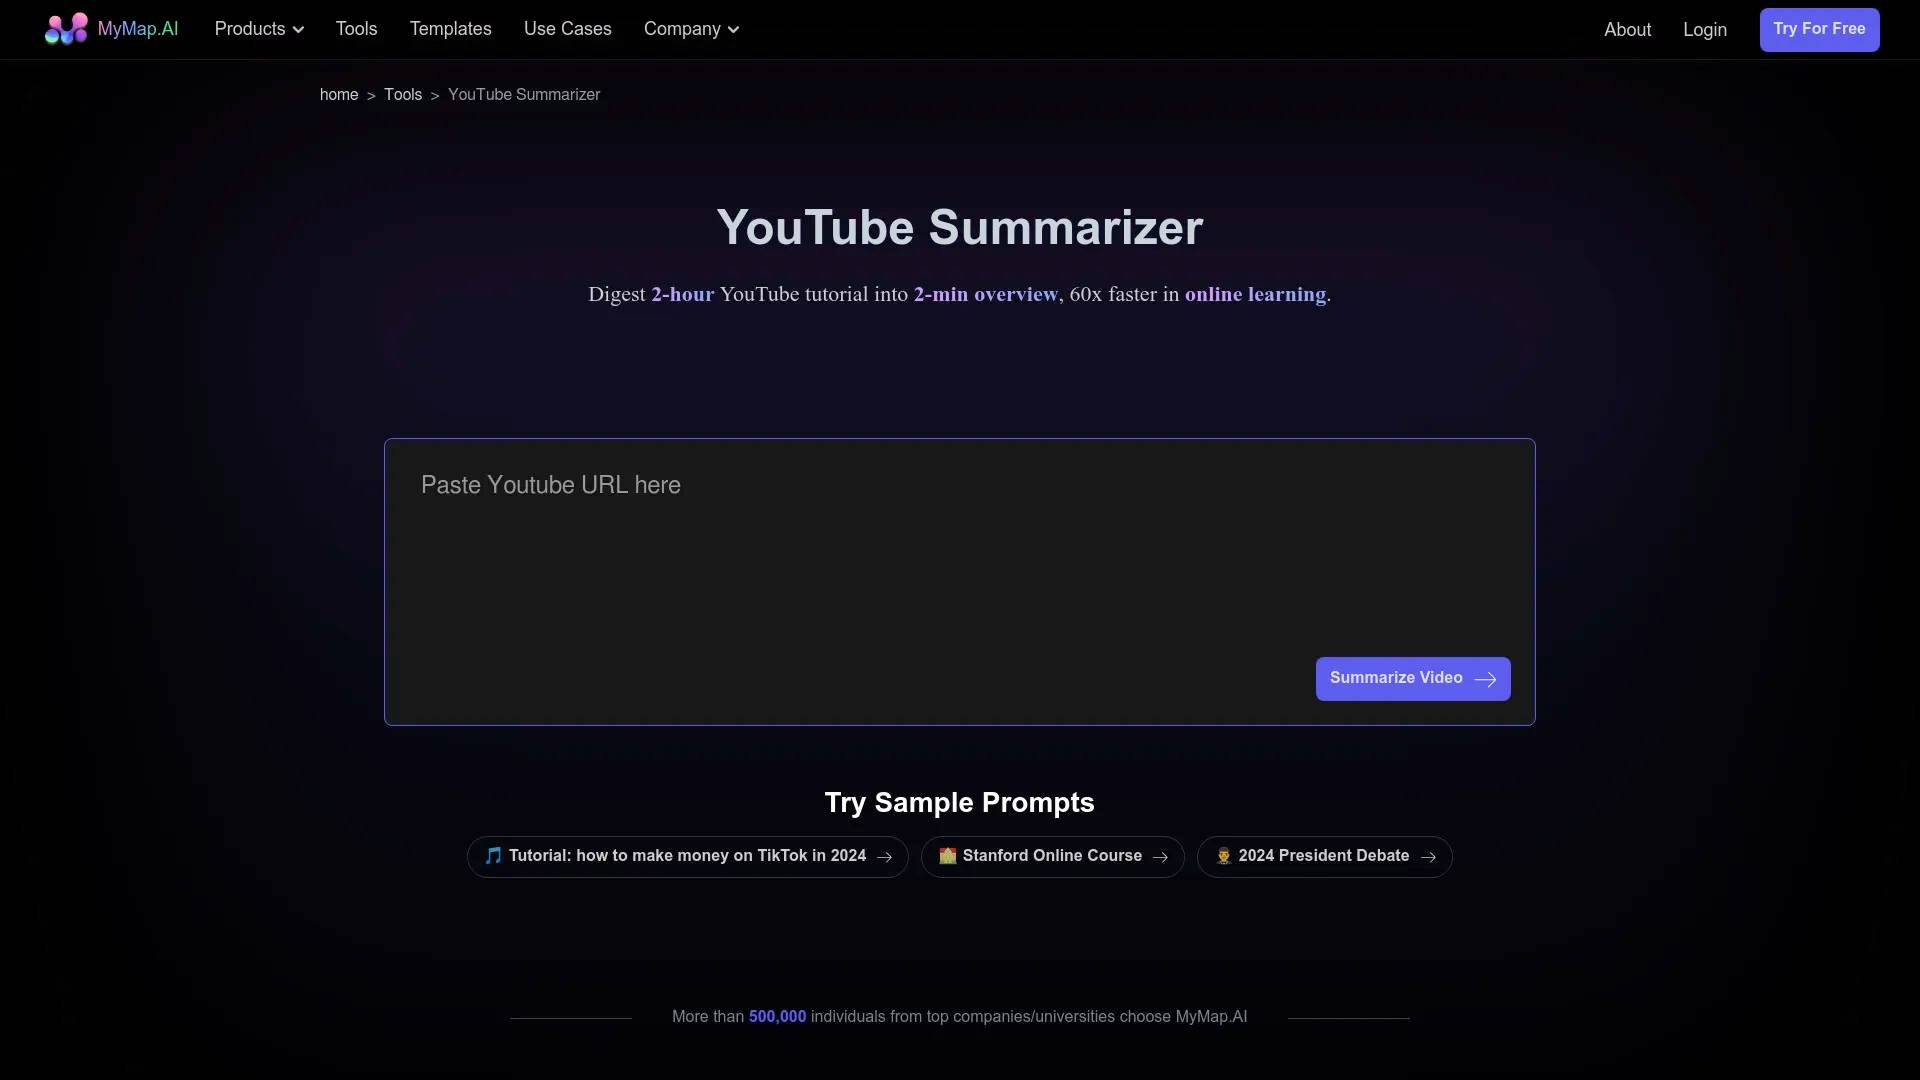
Task: Open the About menu item
Action: click(x=1627, y=29)
